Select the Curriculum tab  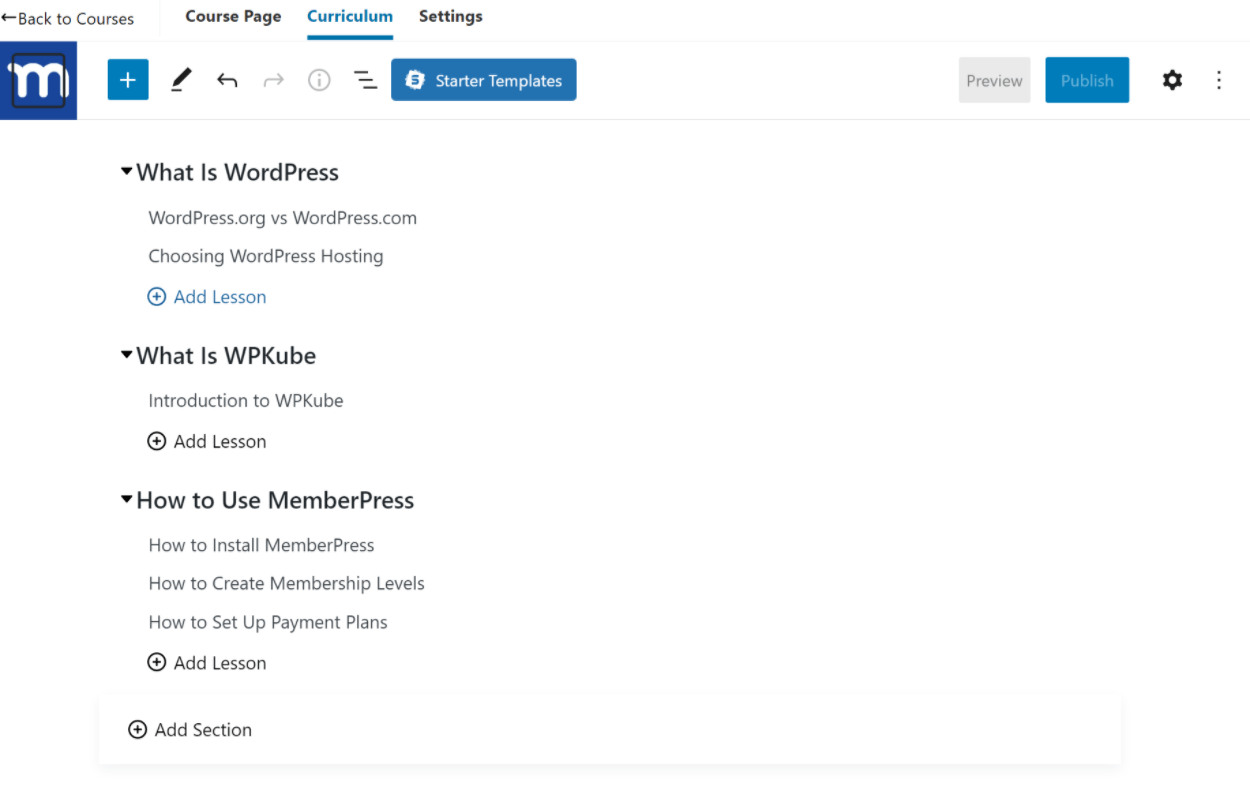tap(350, 16)
